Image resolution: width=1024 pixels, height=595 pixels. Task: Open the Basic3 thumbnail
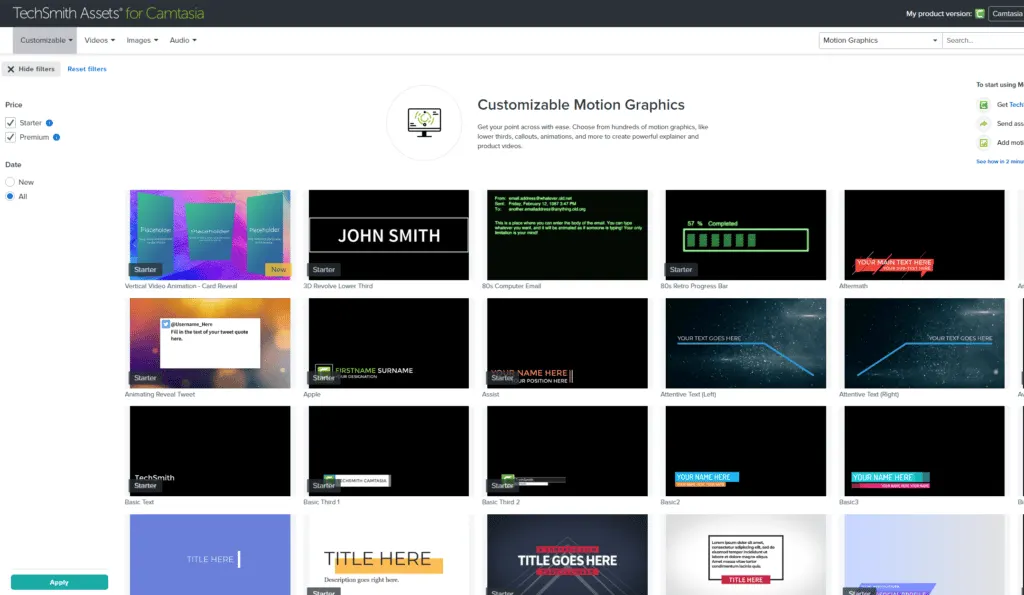(924, 451)
